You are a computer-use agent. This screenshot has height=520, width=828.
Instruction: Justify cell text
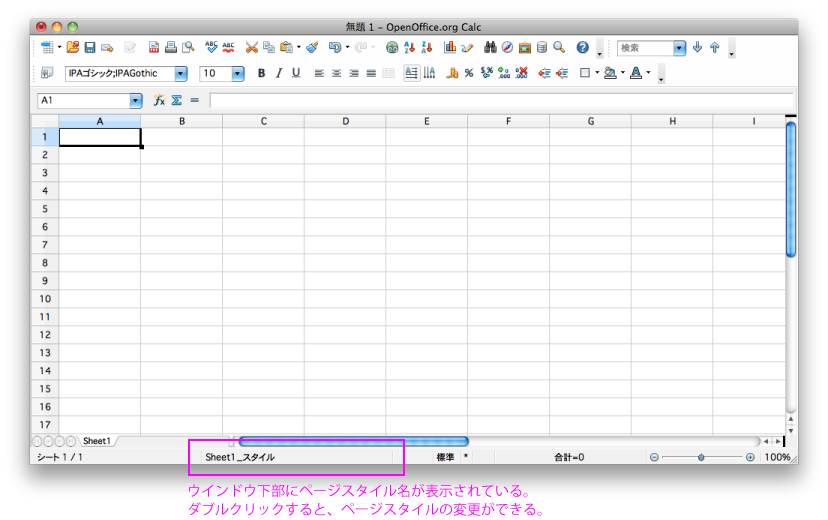(371, 73)
